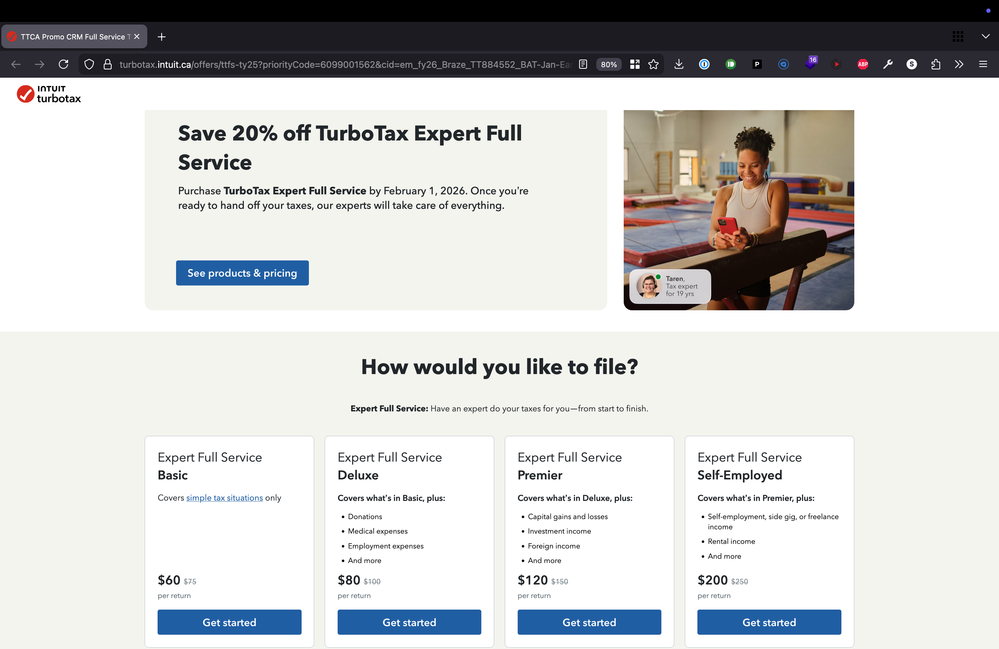Click the wrench developer tools icon

888,64
